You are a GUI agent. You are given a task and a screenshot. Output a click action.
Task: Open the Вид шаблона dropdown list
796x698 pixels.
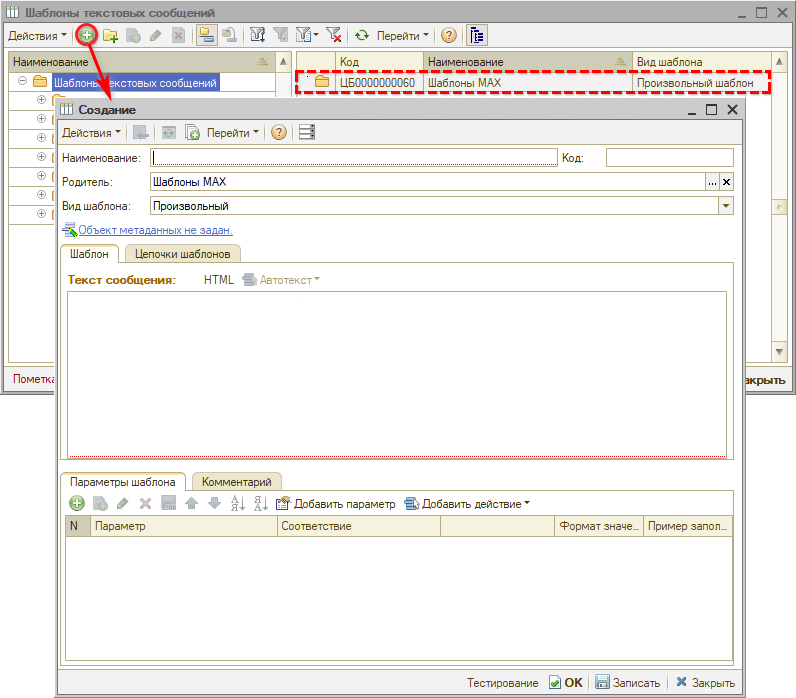726,206
